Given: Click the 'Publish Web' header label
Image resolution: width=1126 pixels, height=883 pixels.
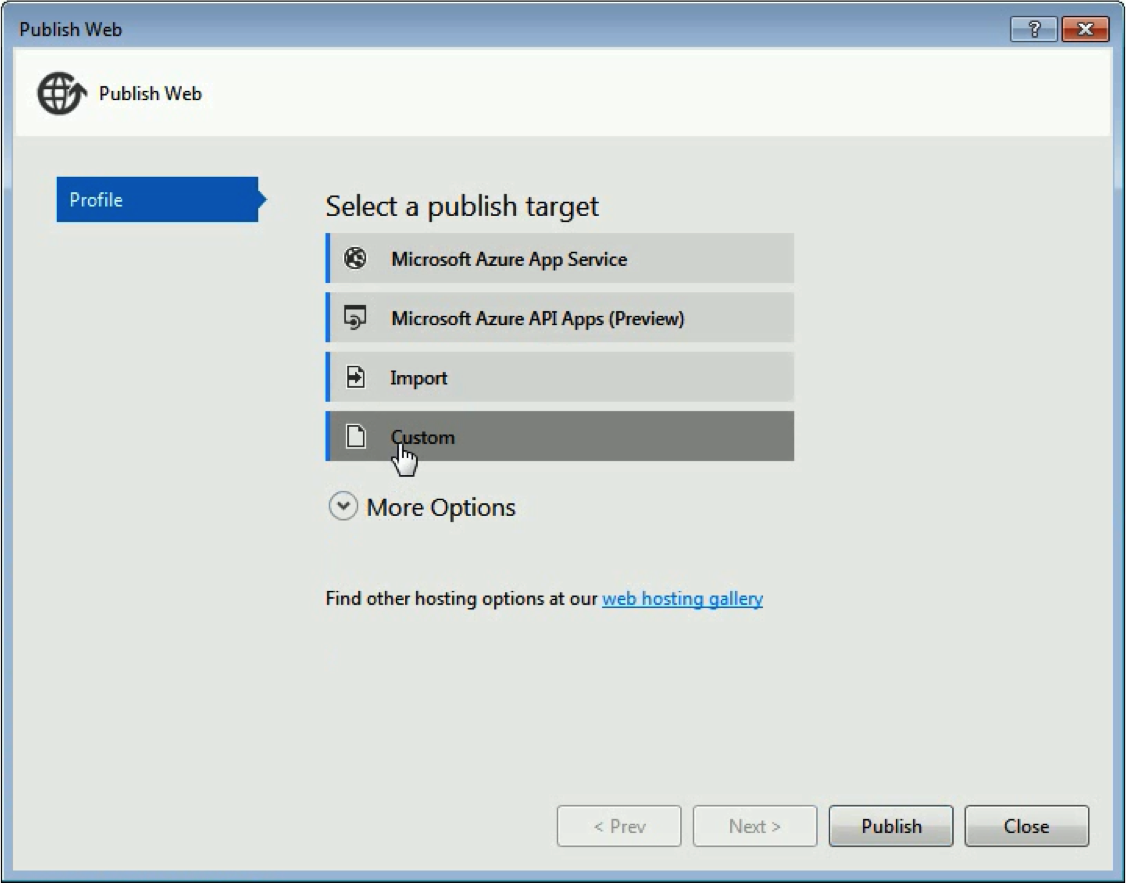Looking at the screenshot, I should (x=150, y=94).
